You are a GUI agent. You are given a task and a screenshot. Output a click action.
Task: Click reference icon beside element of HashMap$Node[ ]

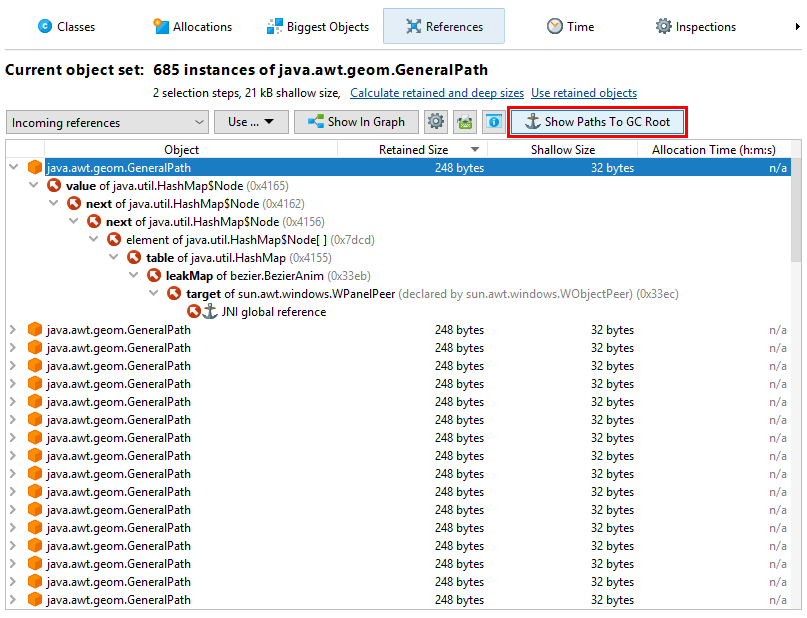click(114, 240)
